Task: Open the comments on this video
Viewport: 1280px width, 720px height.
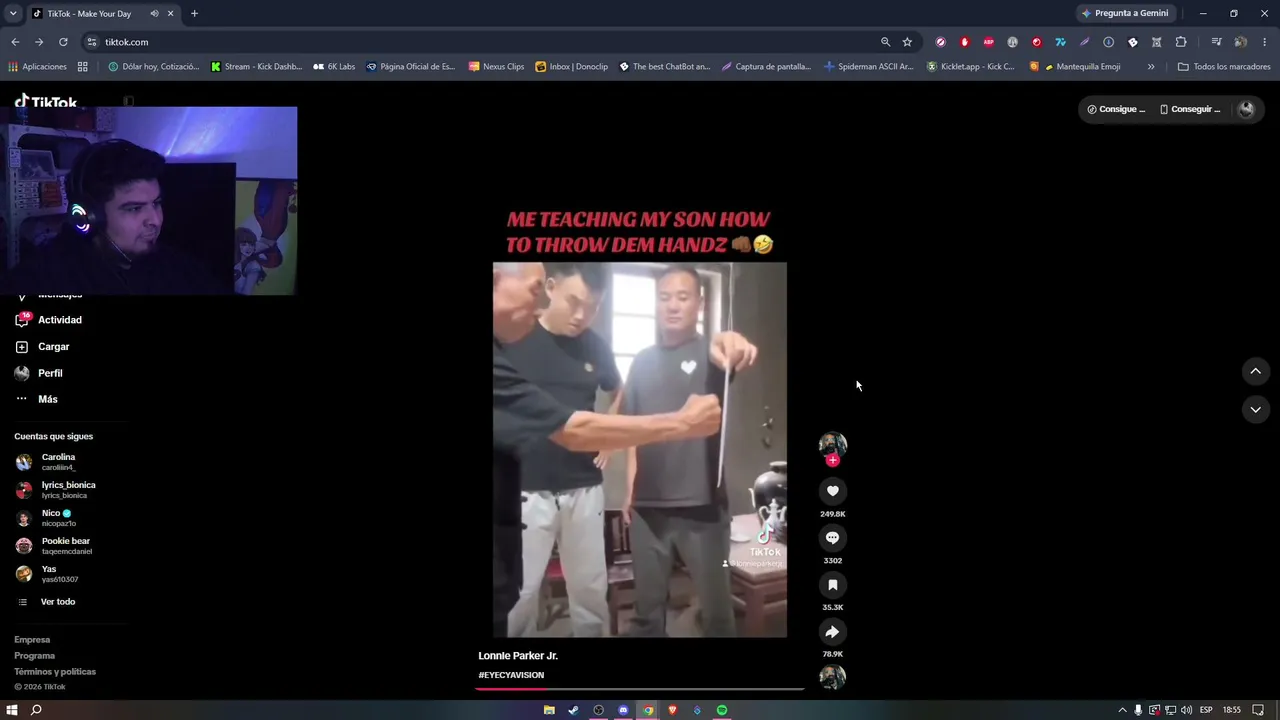Action: point(832,538)
